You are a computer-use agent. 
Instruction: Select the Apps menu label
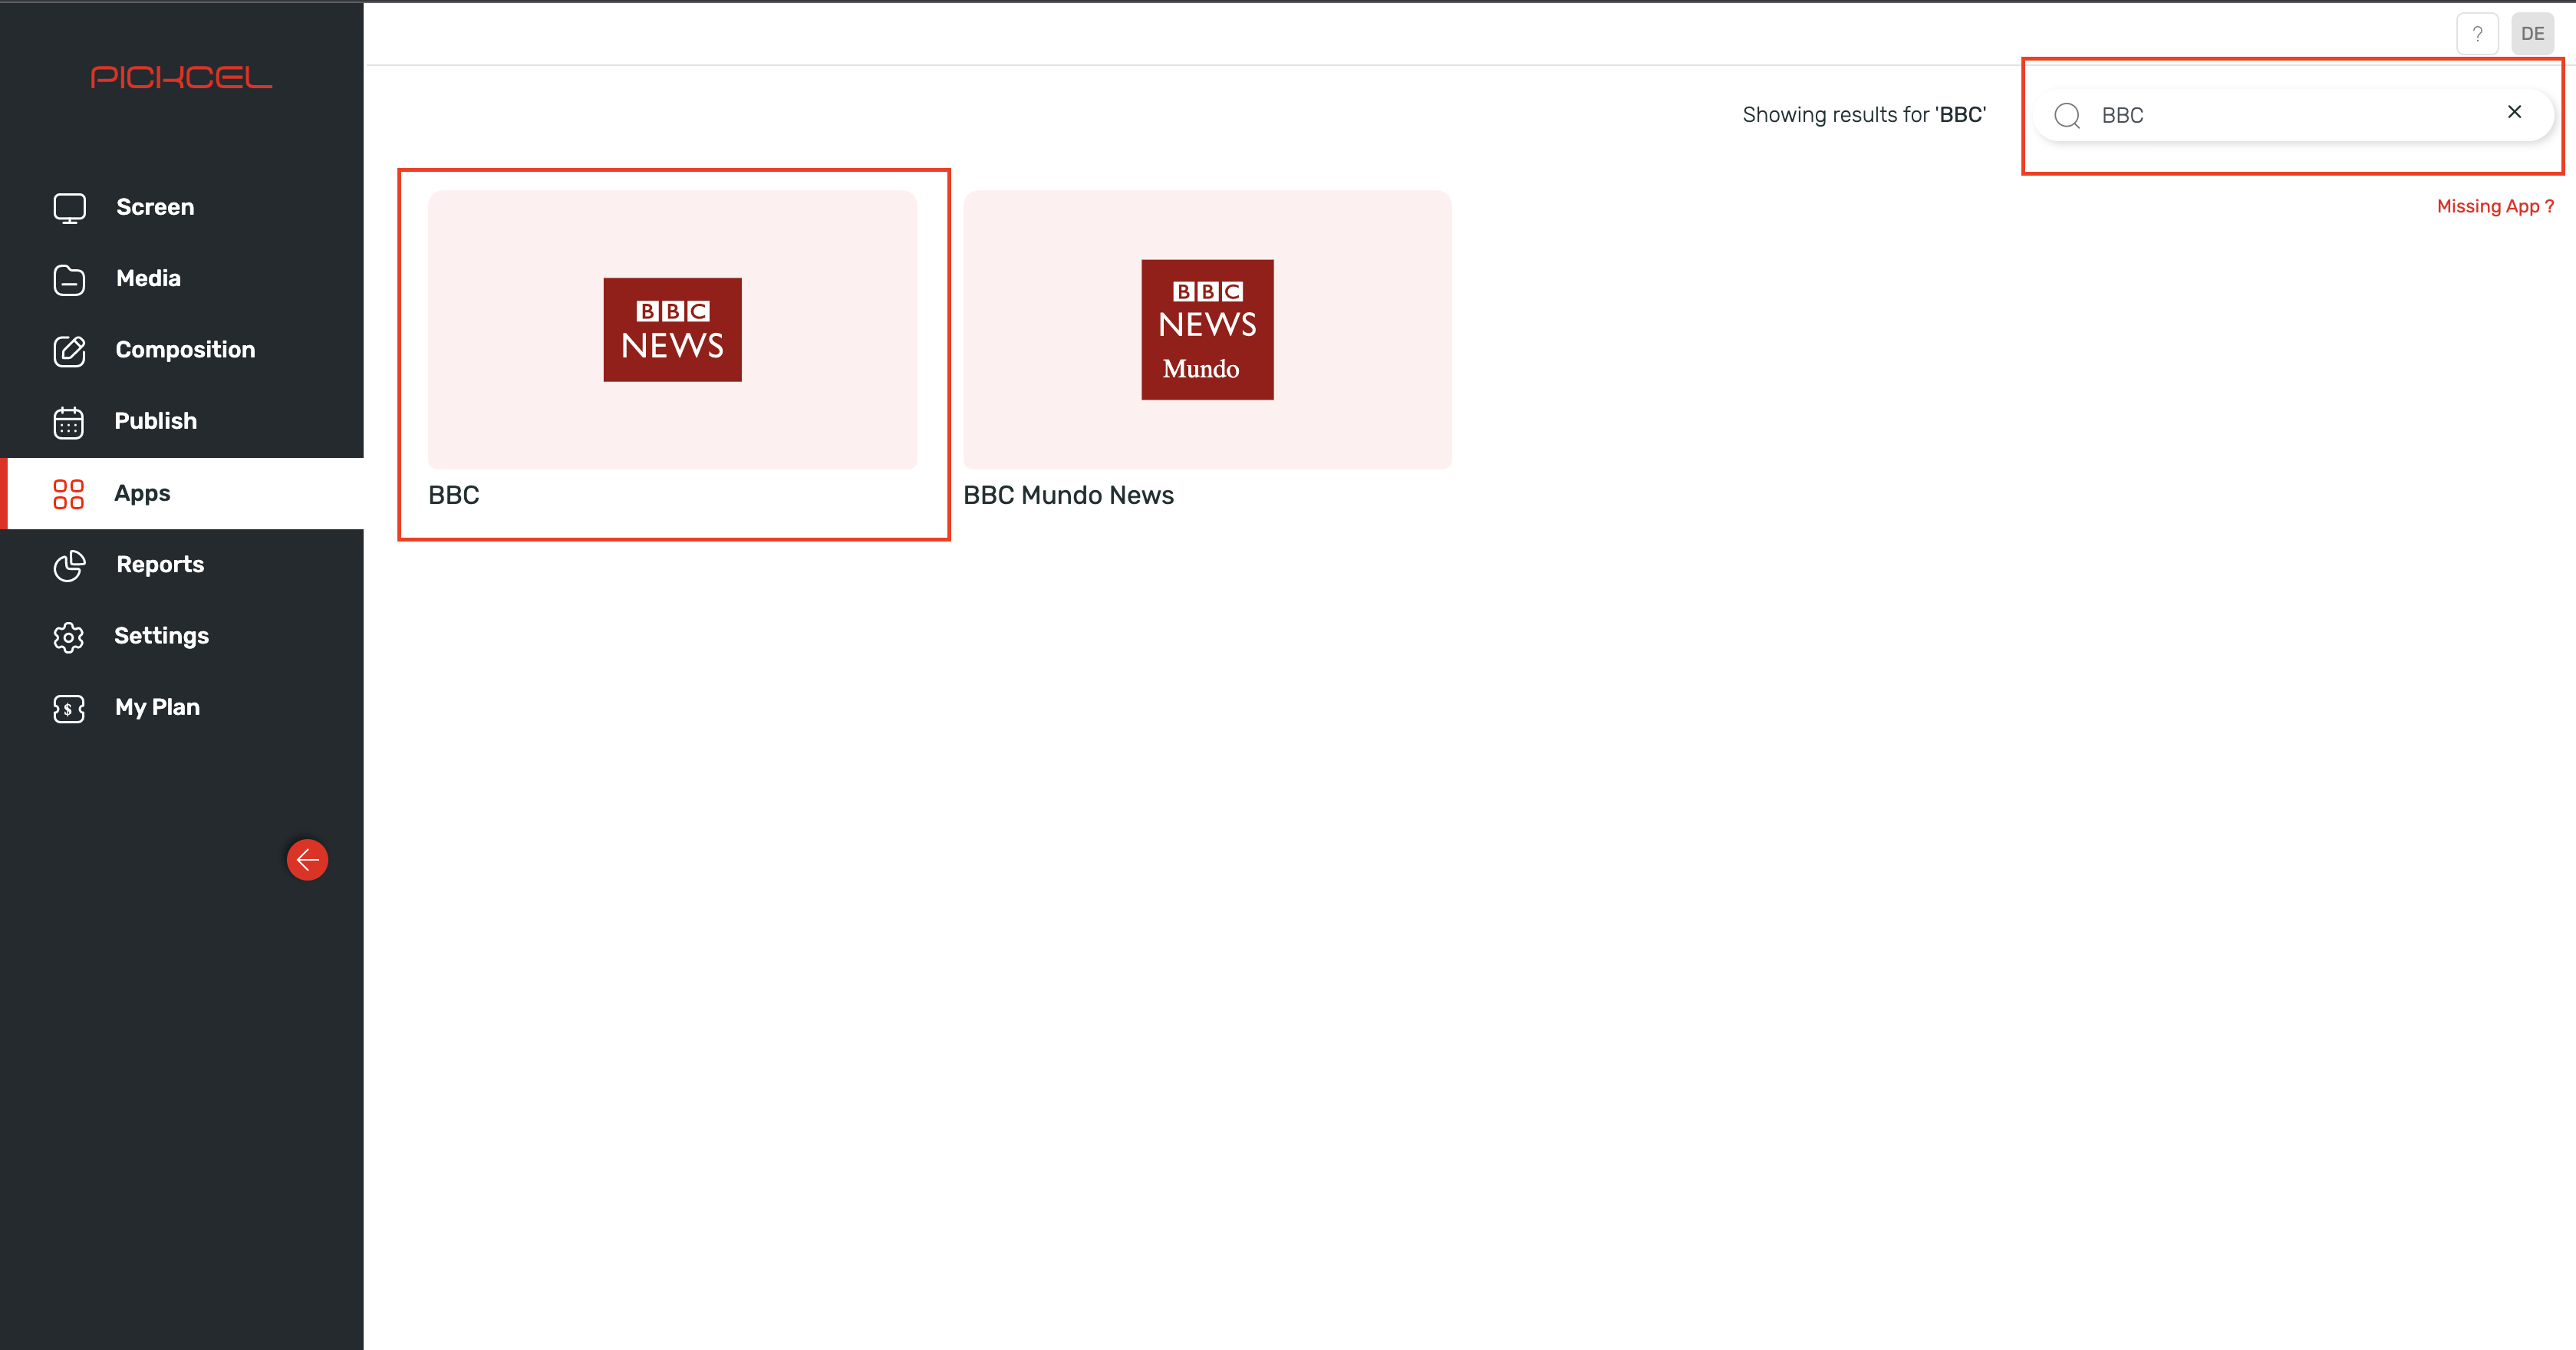click(x=142, y=493)
